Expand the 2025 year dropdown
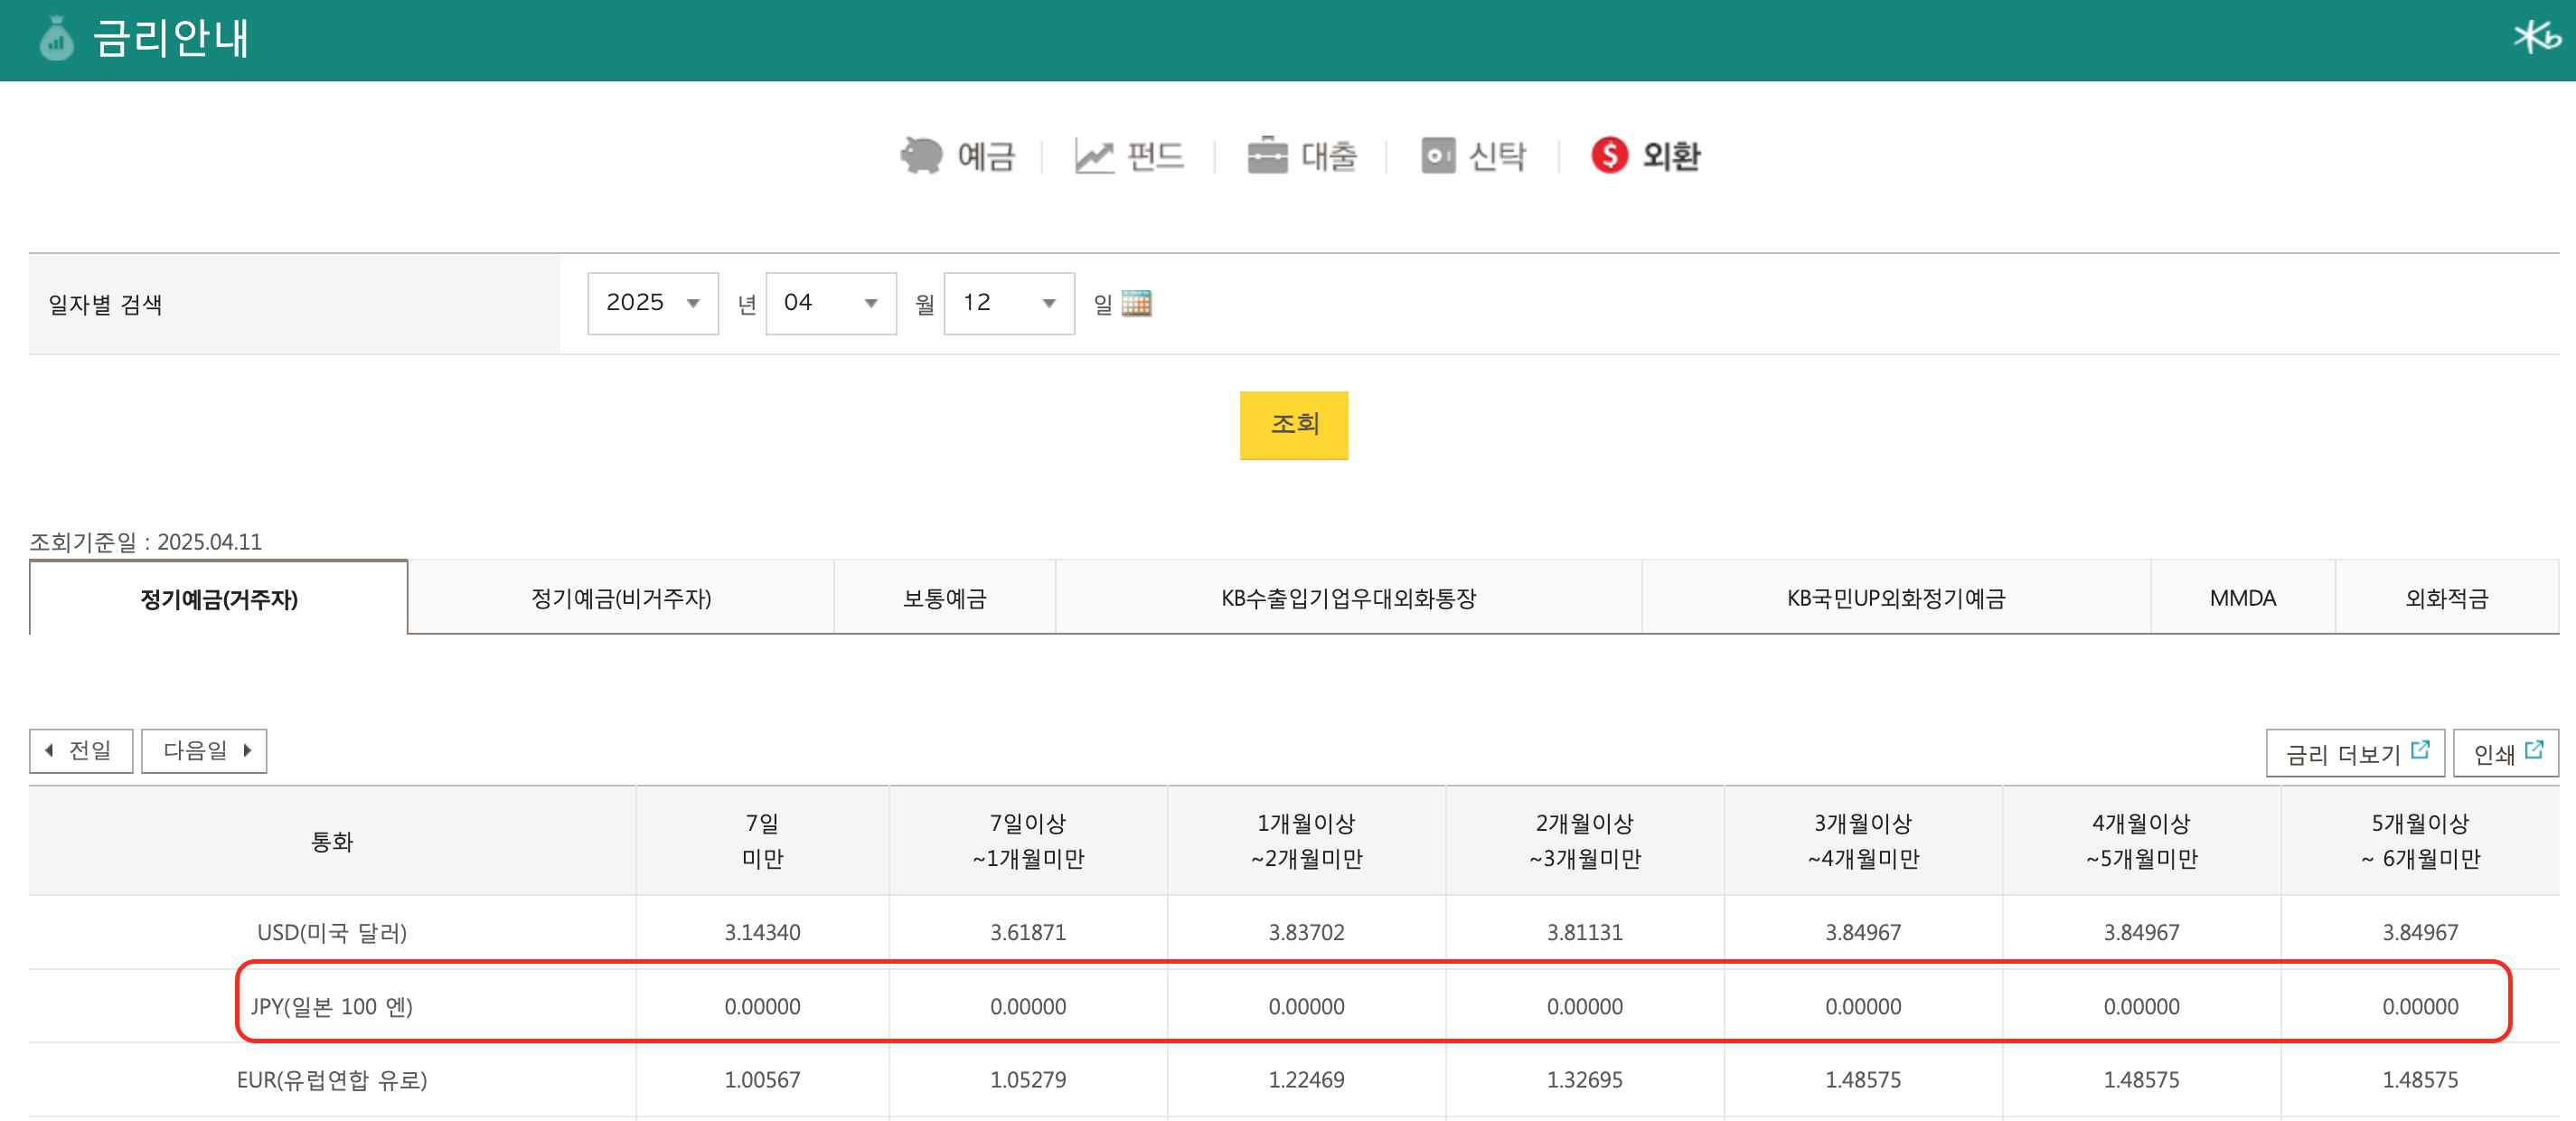 tap(652, 303)
